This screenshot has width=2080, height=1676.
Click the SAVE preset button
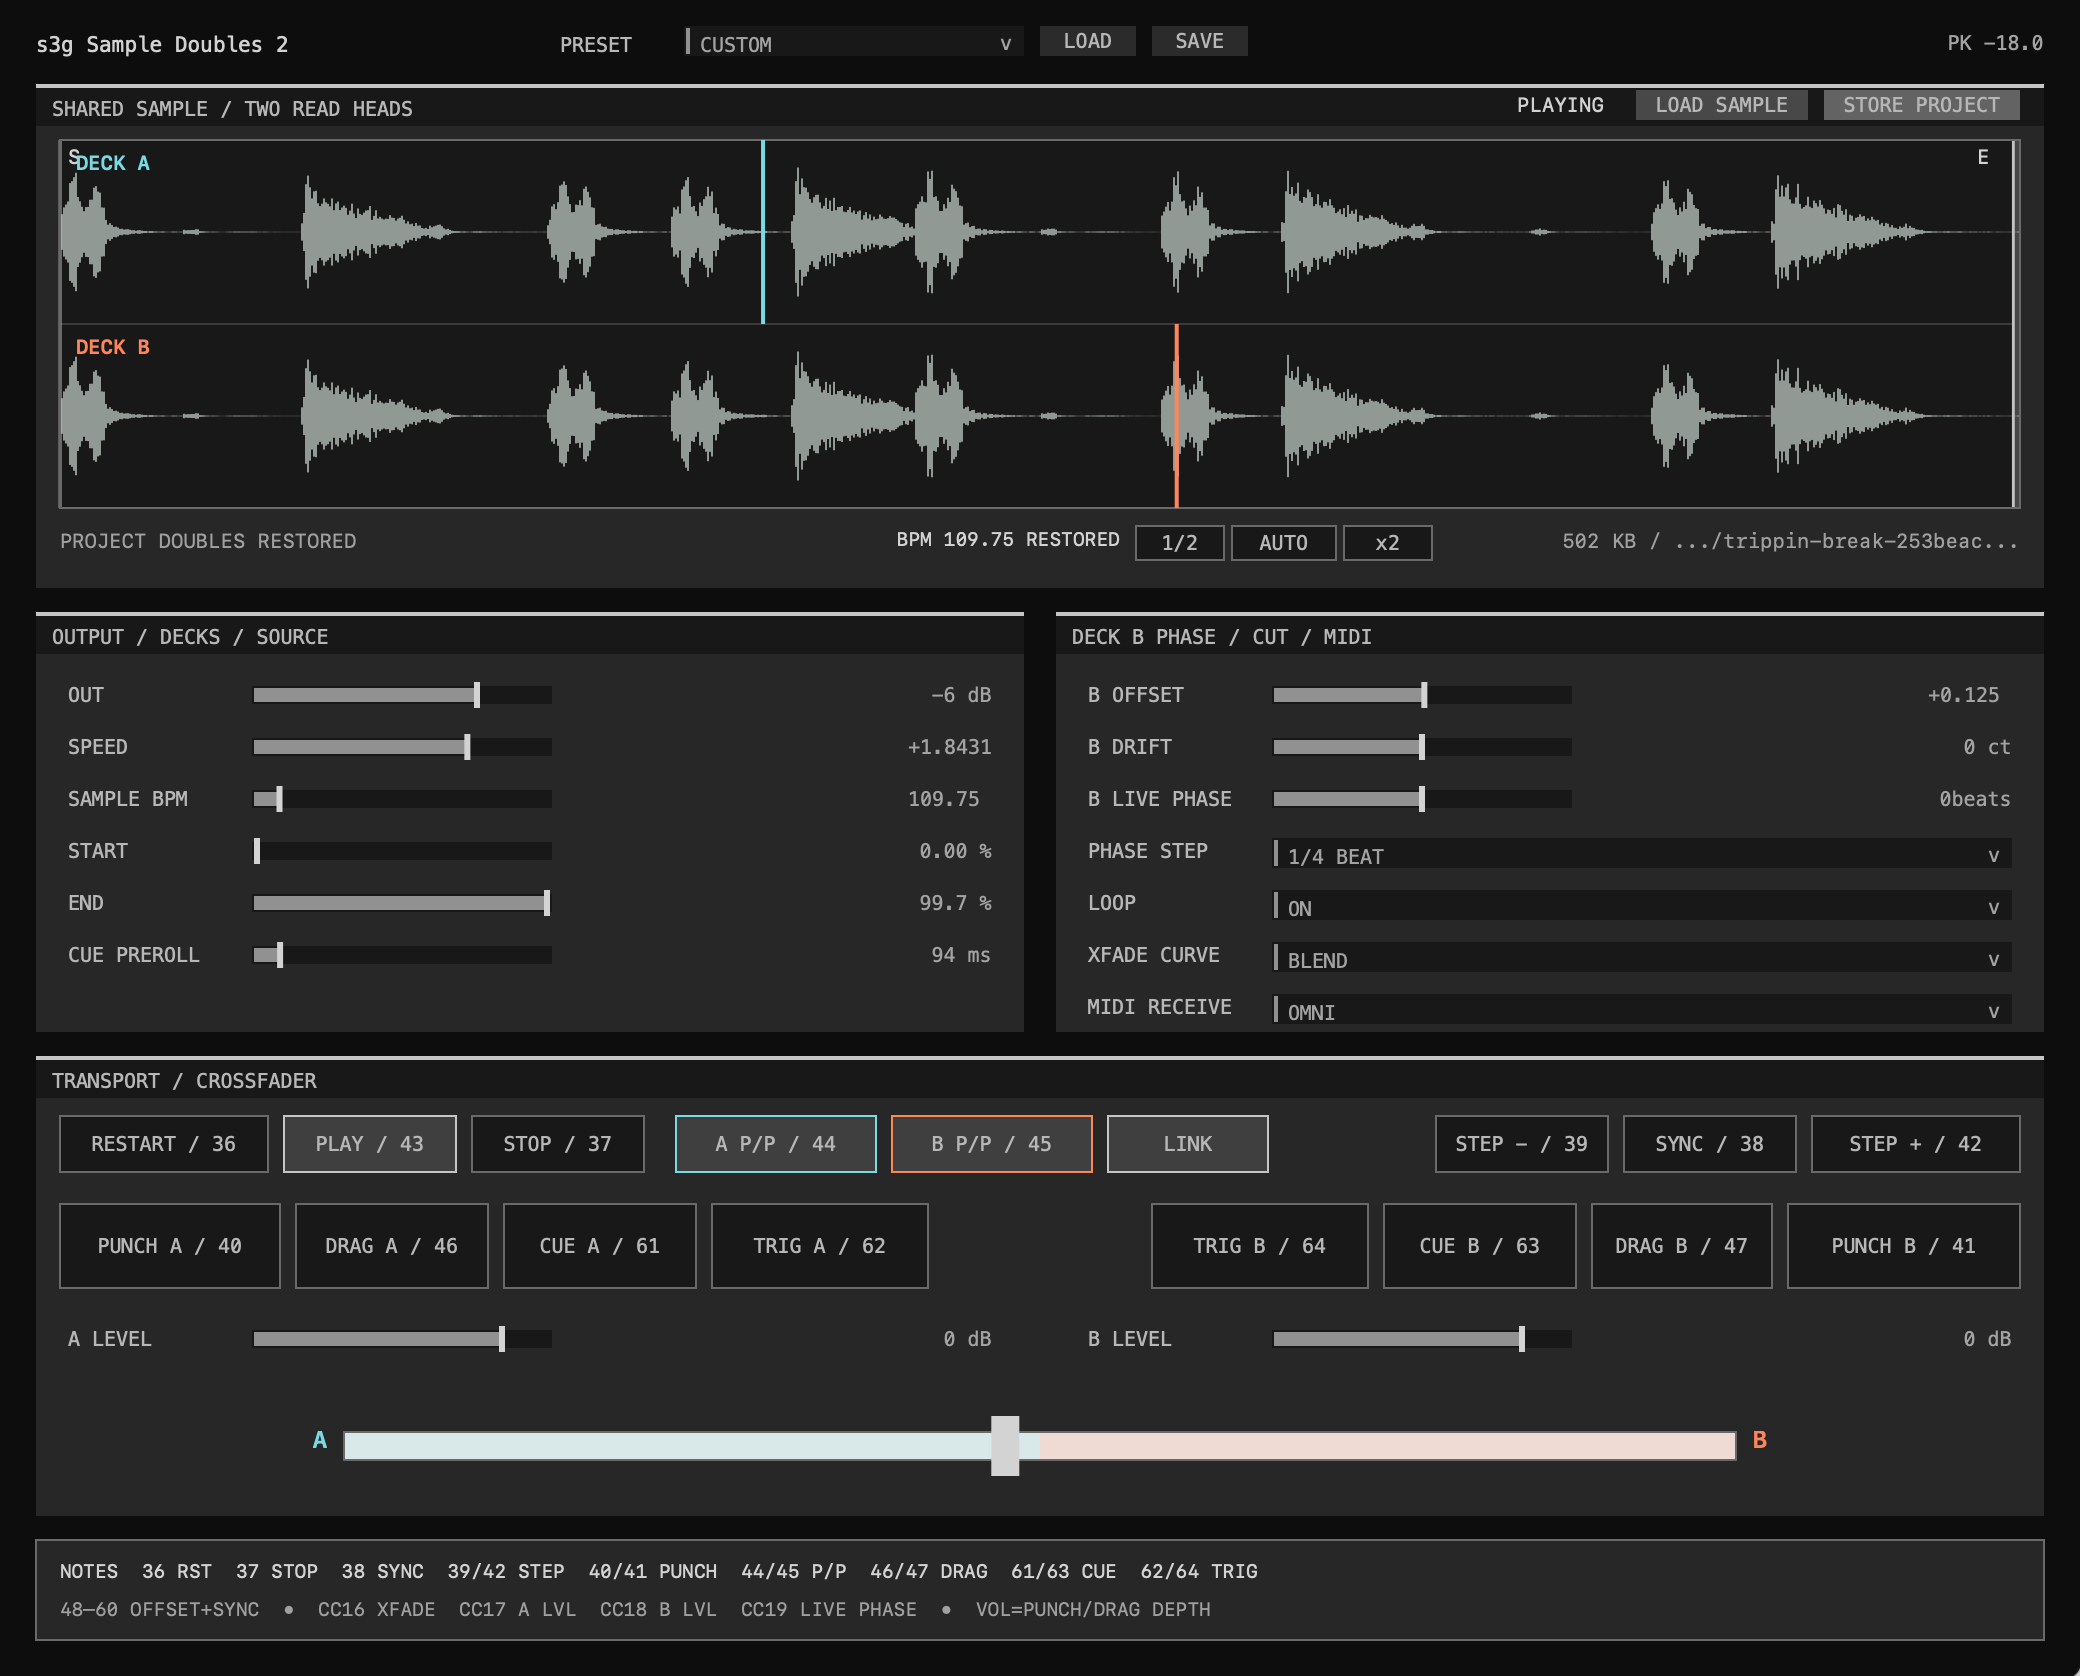tap(1199, 41)
